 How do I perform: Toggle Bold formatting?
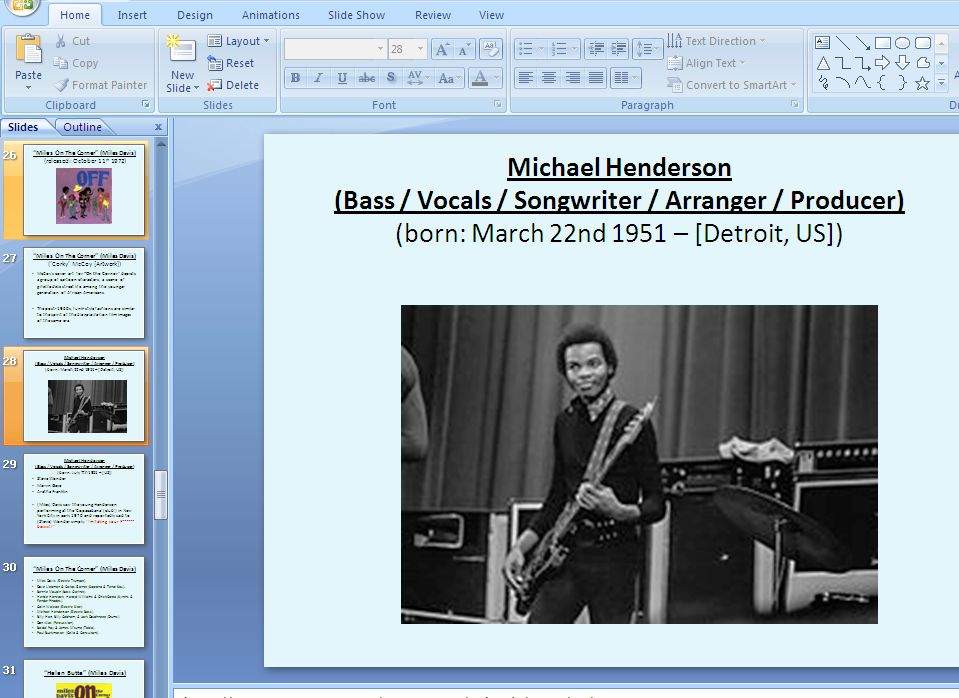(x=295, y=78)
